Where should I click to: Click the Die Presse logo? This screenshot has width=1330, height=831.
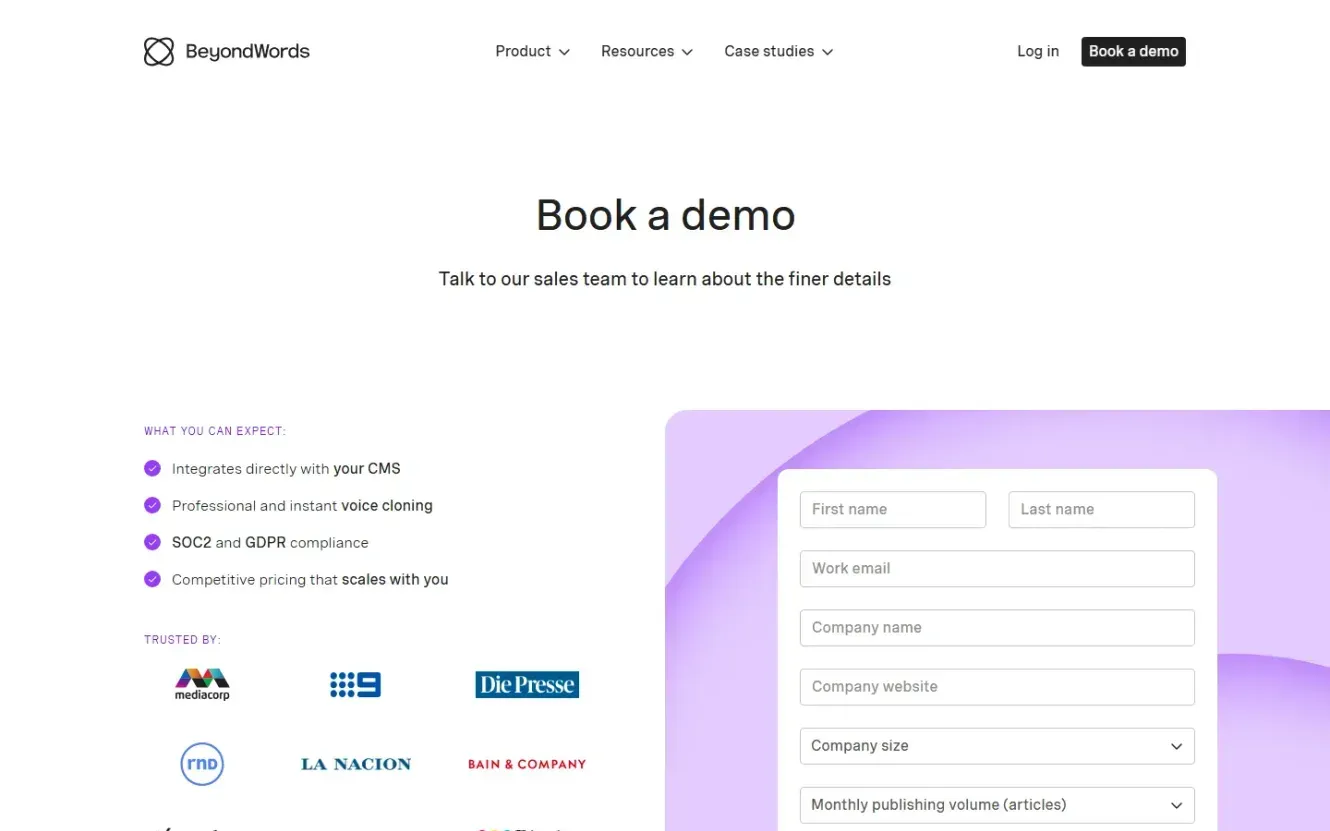(527, 685)
